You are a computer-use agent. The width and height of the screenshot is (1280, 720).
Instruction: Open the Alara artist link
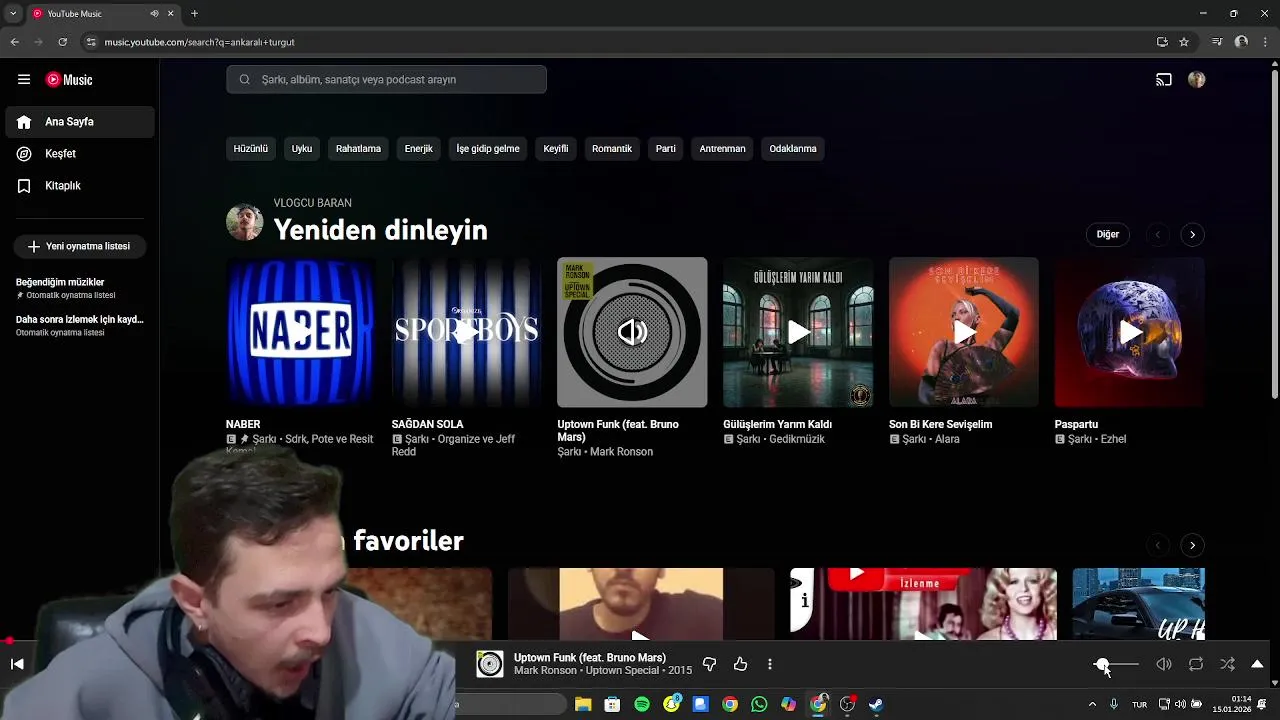click(947, 439)
